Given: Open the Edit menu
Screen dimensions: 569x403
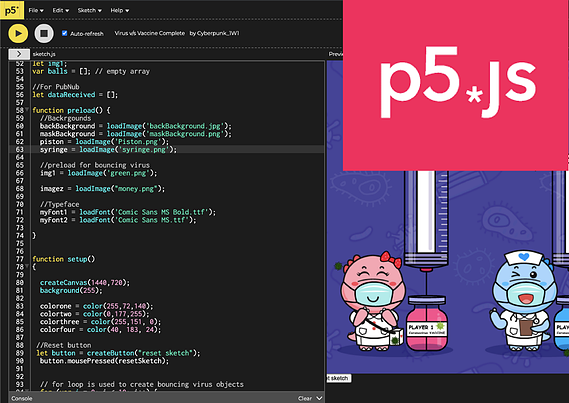Looking at the screenshot, I should (61, 10).
